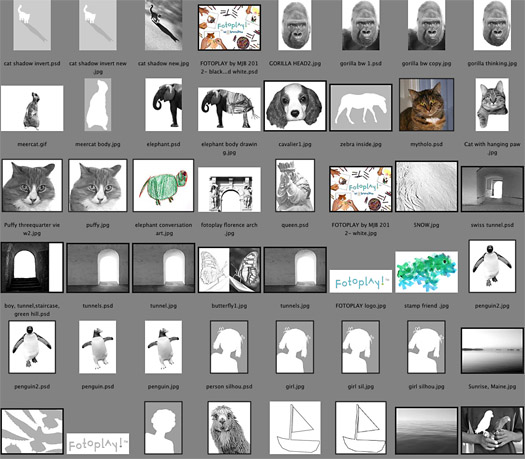The image size is (525, 459).
Task: Select person silhou.psd file
Action: pyautogui.click(x=229, y=347)
